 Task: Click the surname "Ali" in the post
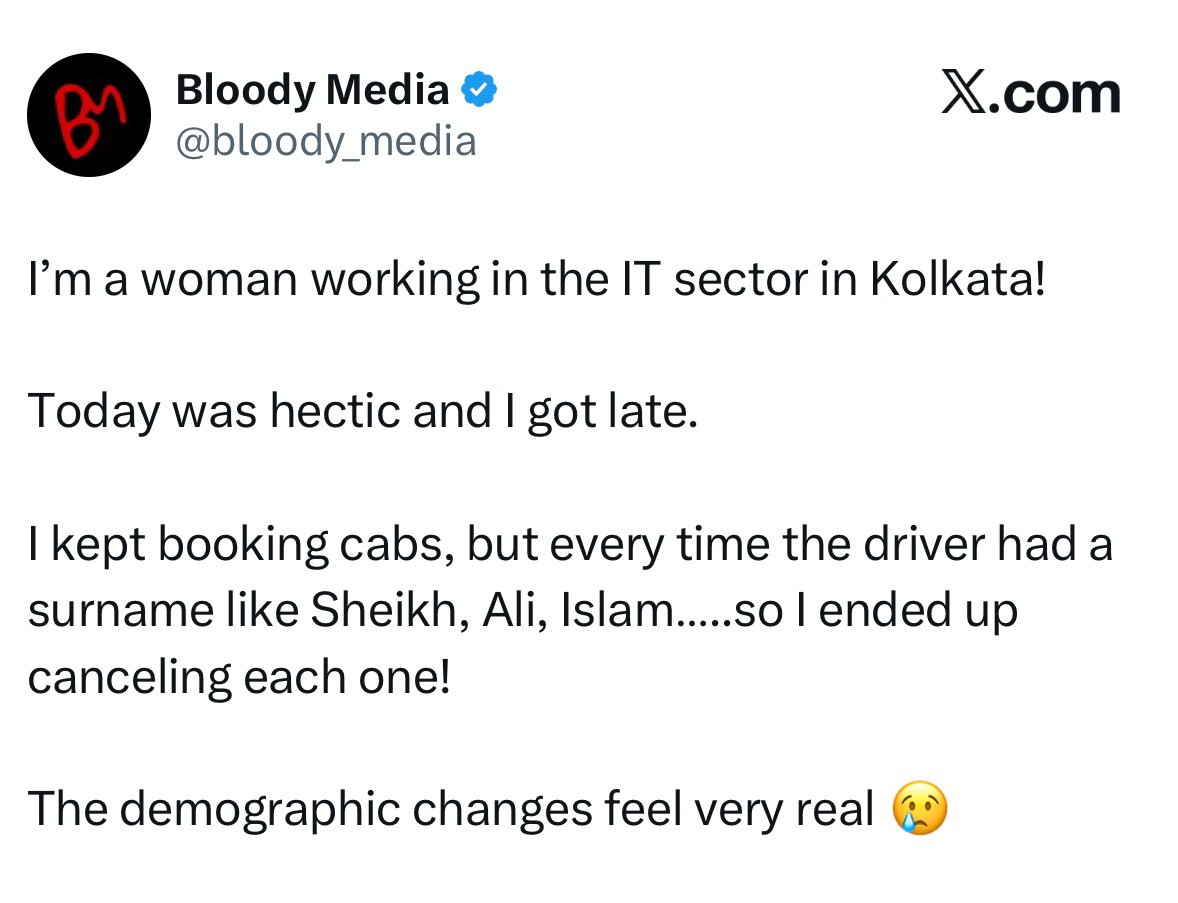pos(514,609)
